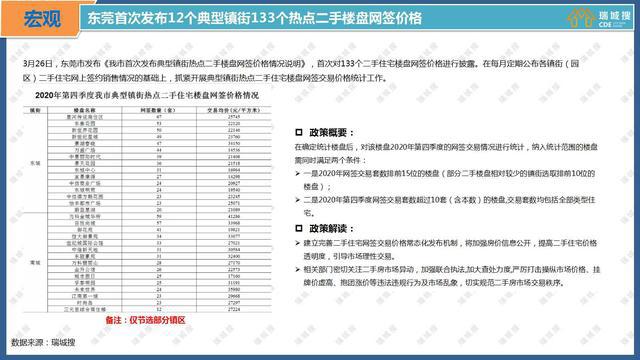Click the 交易均价 column header
This screenshot has height=360, width=640.
point(234,110)
